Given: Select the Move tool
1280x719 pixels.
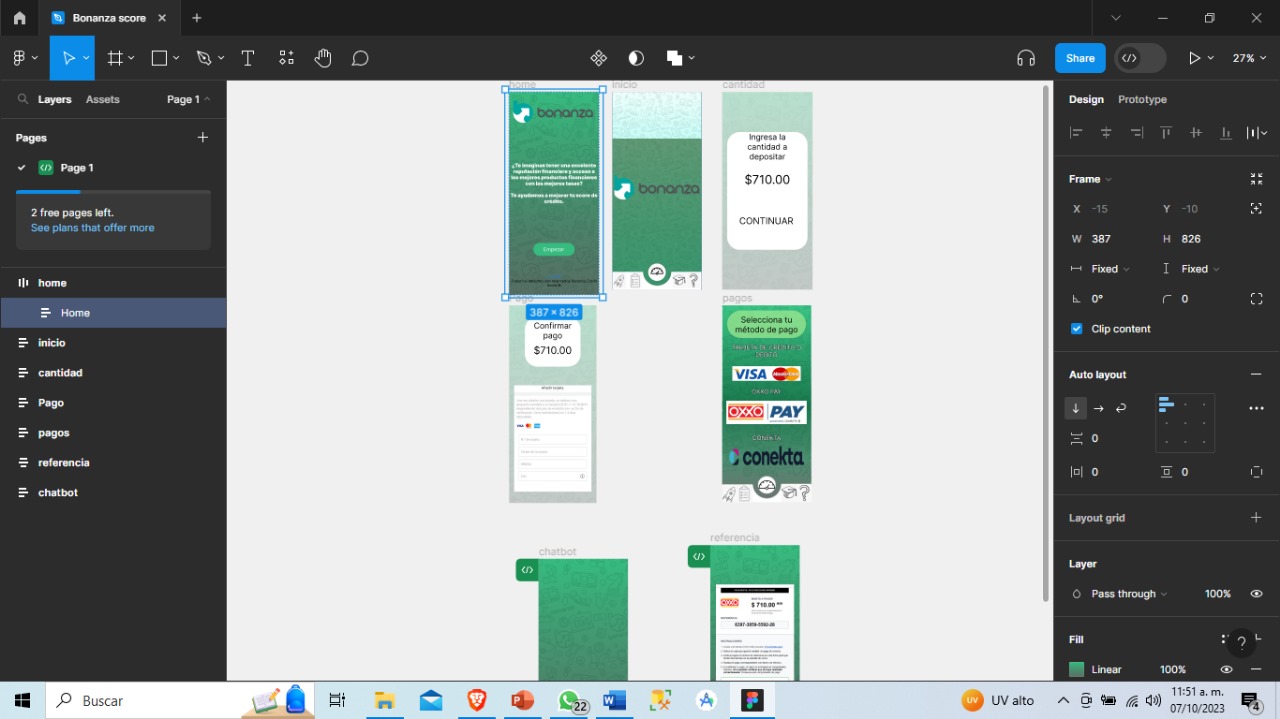Looking at the screenshot, I should tap(69, 58).
